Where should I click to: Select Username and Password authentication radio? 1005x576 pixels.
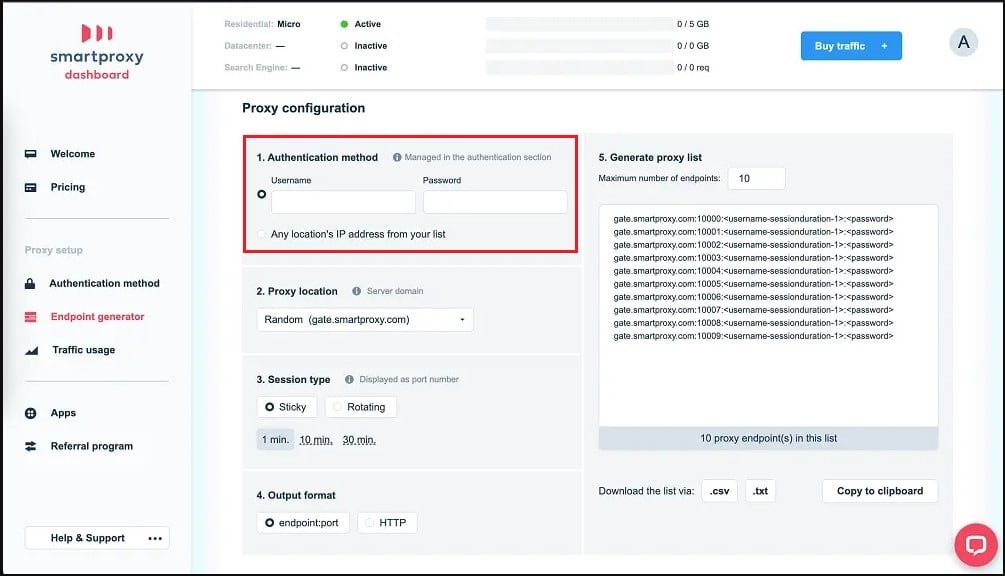pos(262,194)
